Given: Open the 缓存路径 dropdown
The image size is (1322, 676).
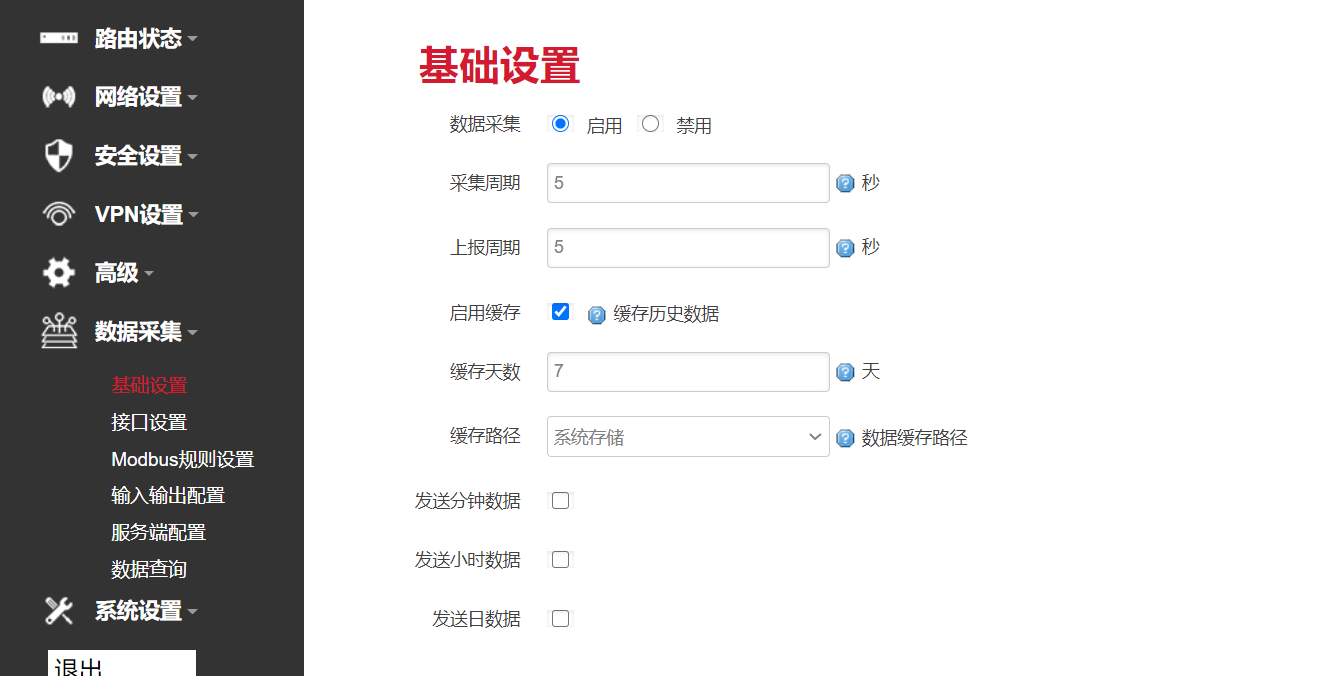Looking at the screenshot, I should 688,437.
